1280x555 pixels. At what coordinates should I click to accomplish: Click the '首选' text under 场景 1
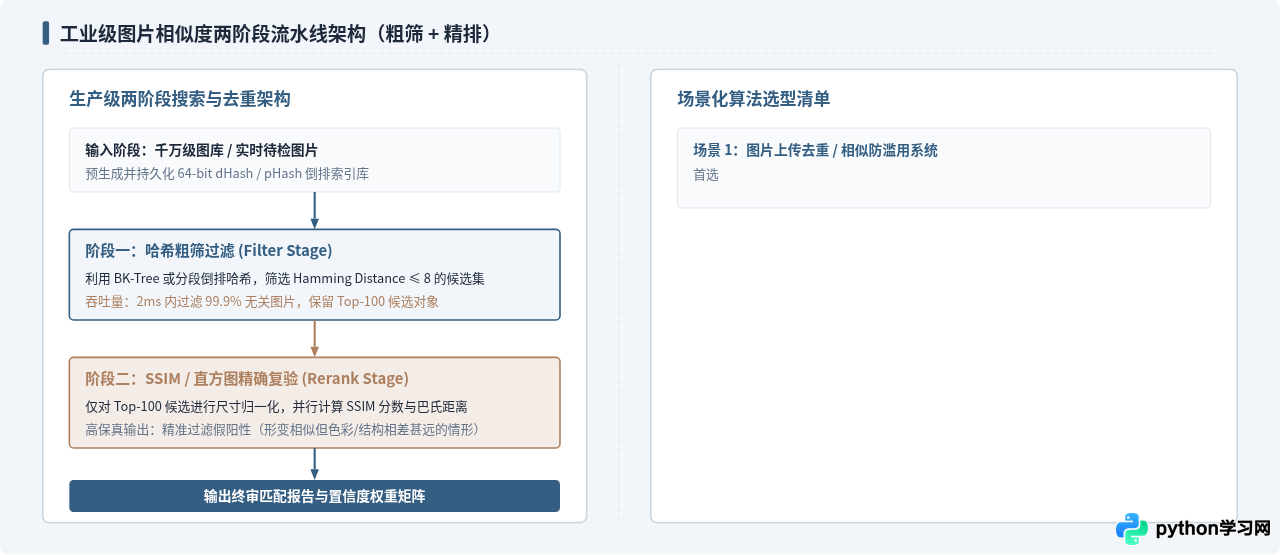(706, 174)
